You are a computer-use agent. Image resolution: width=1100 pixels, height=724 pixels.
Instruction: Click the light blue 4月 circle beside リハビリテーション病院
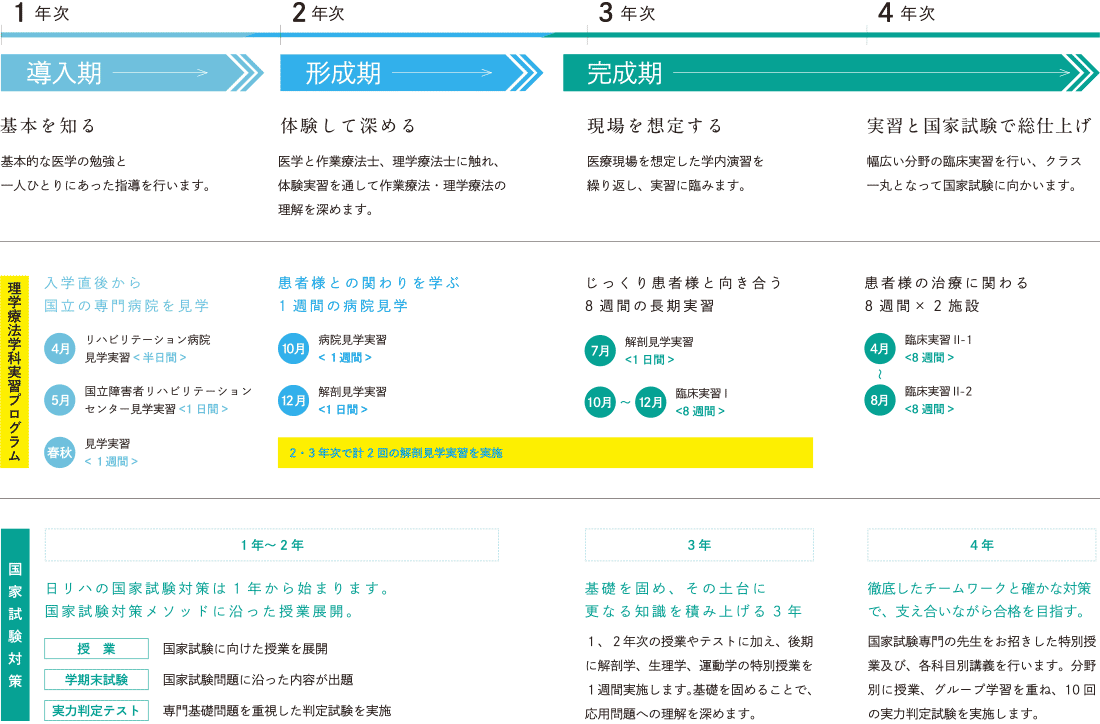coord(60,349)
